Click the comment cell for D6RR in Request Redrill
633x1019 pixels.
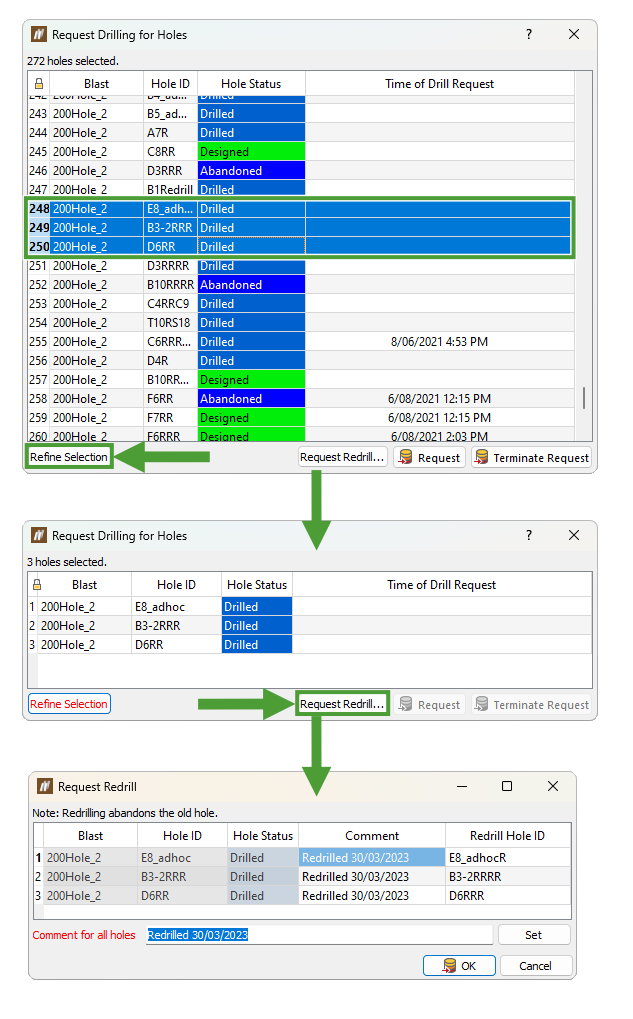pos(372,895)
